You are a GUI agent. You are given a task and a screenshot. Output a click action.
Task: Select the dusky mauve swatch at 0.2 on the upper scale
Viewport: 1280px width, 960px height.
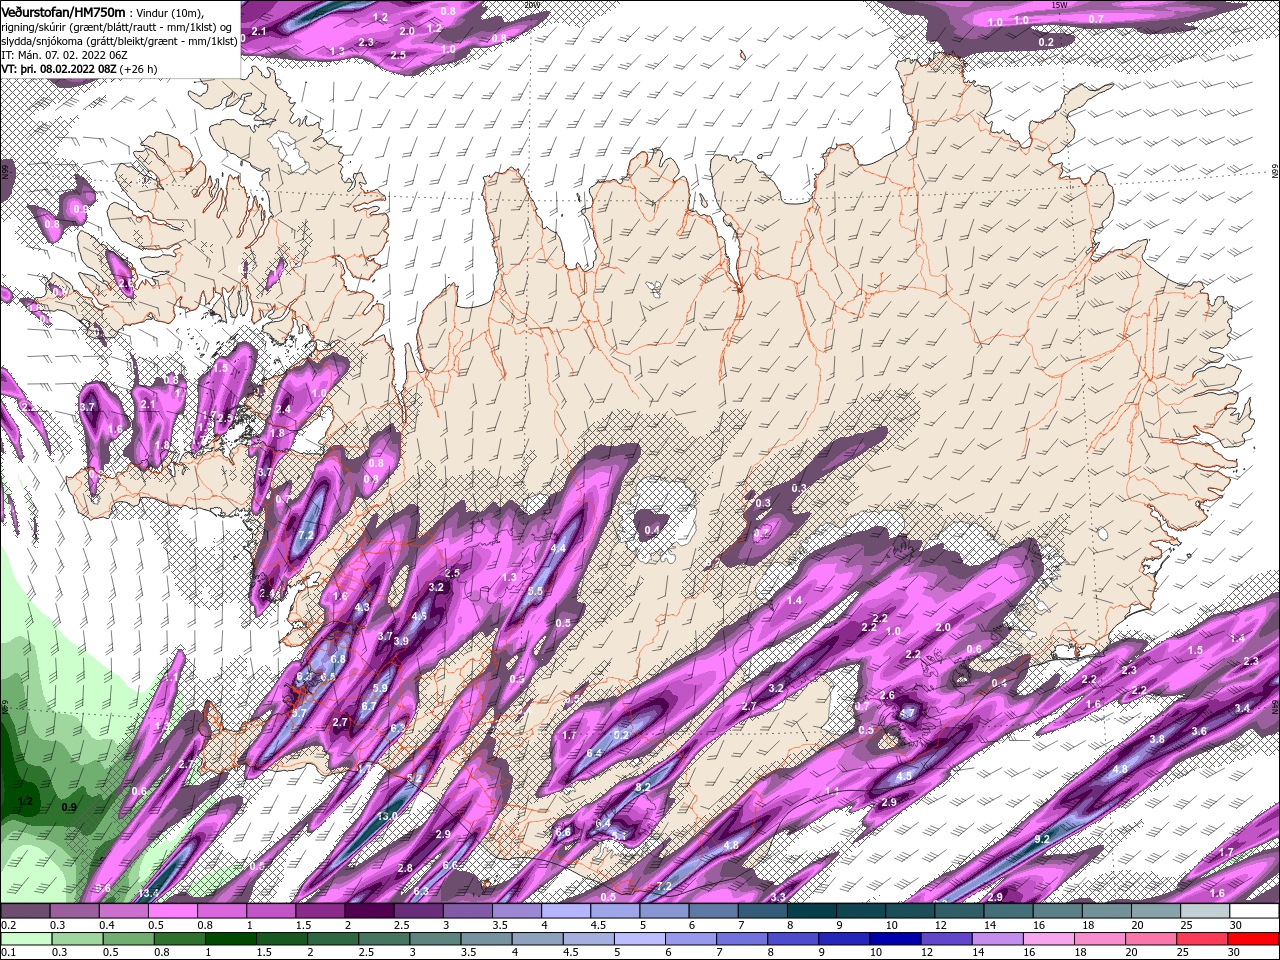click(x=25, y=911)
